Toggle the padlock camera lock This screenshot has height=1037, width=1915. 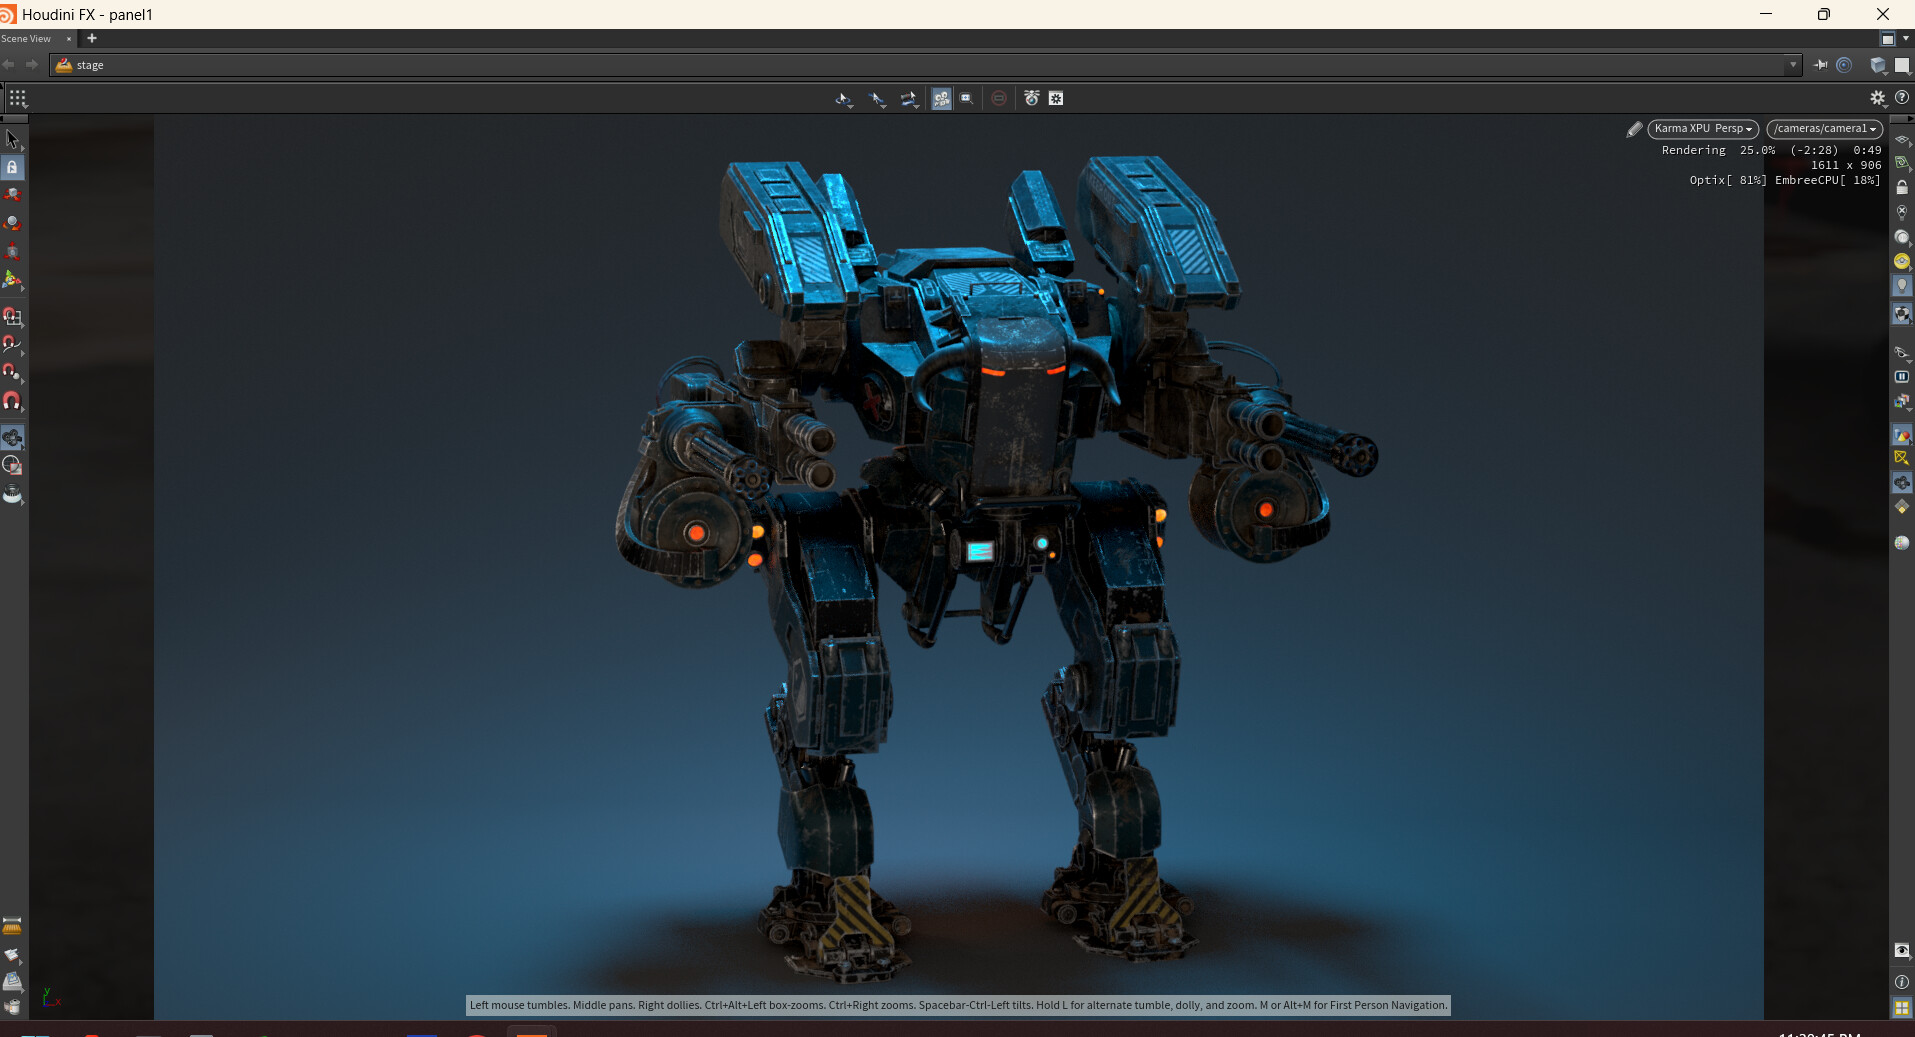pyautogui.click(x=1902, y=187)
